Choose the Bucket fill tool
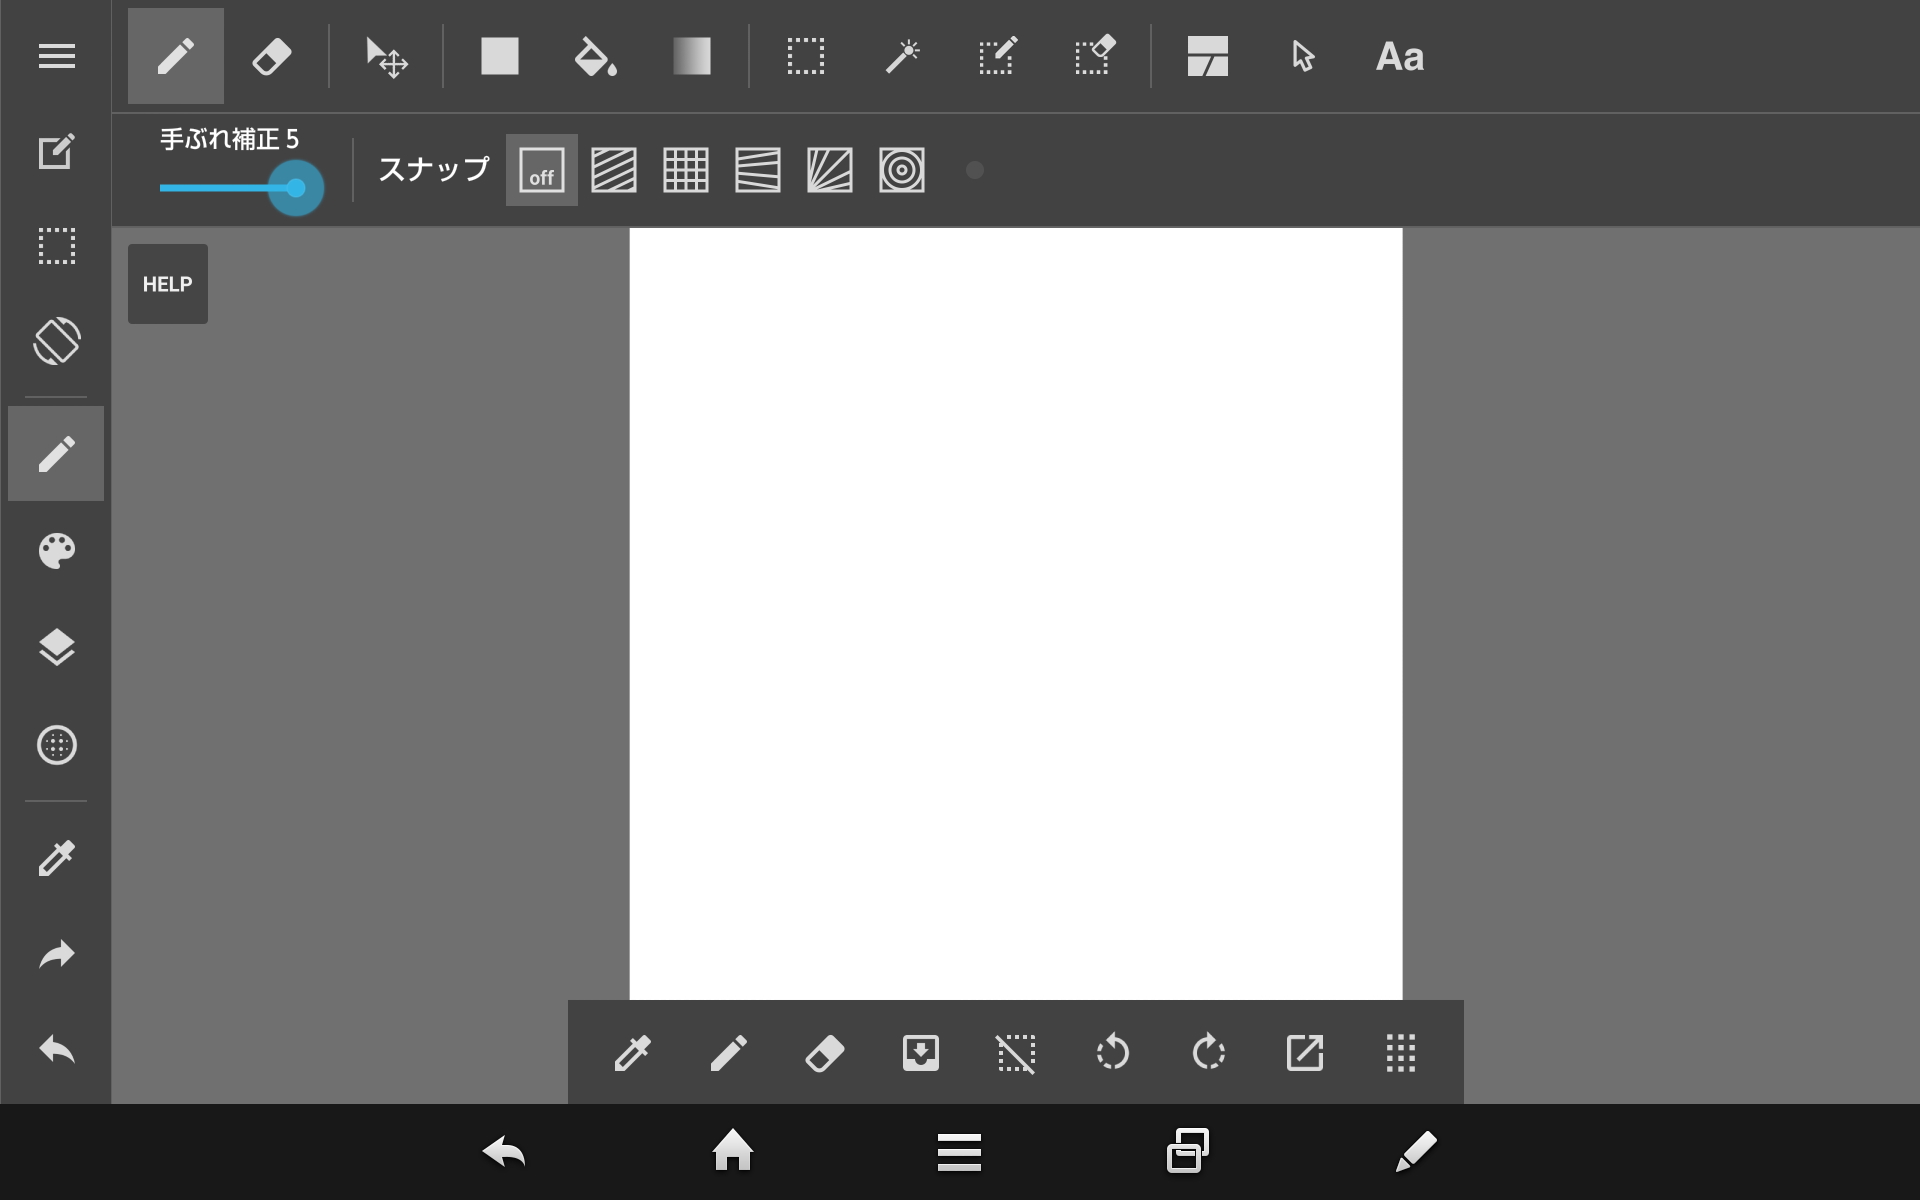 595,56
